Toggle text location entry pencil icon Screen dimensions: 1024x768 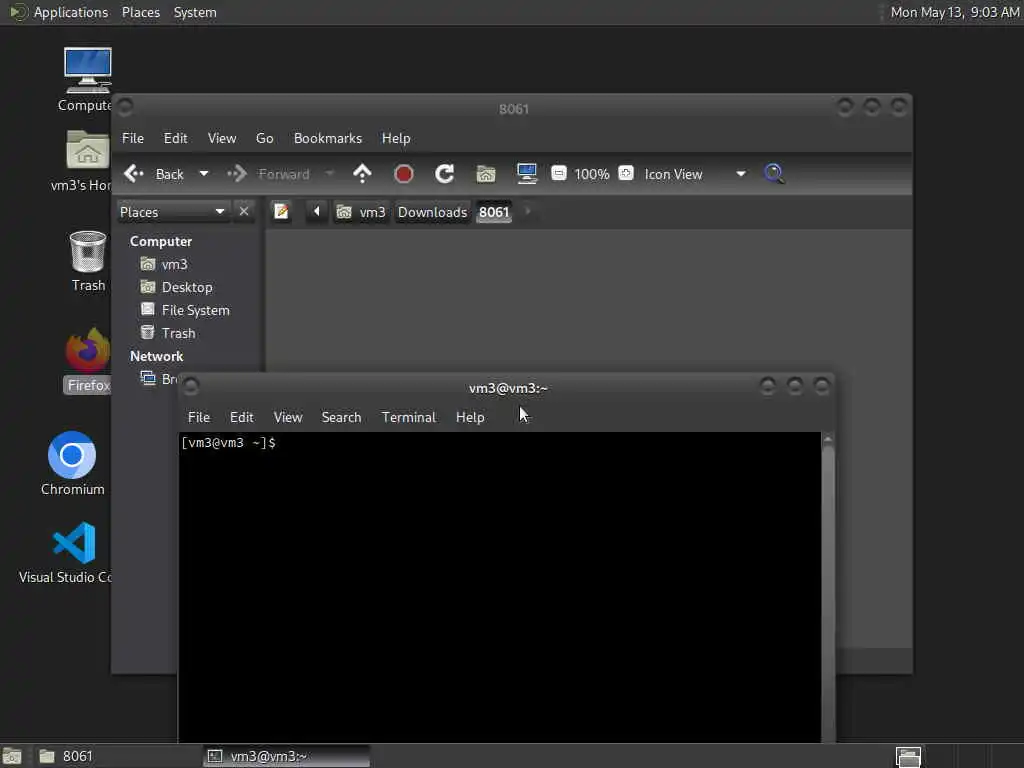[x=281, y=212]
